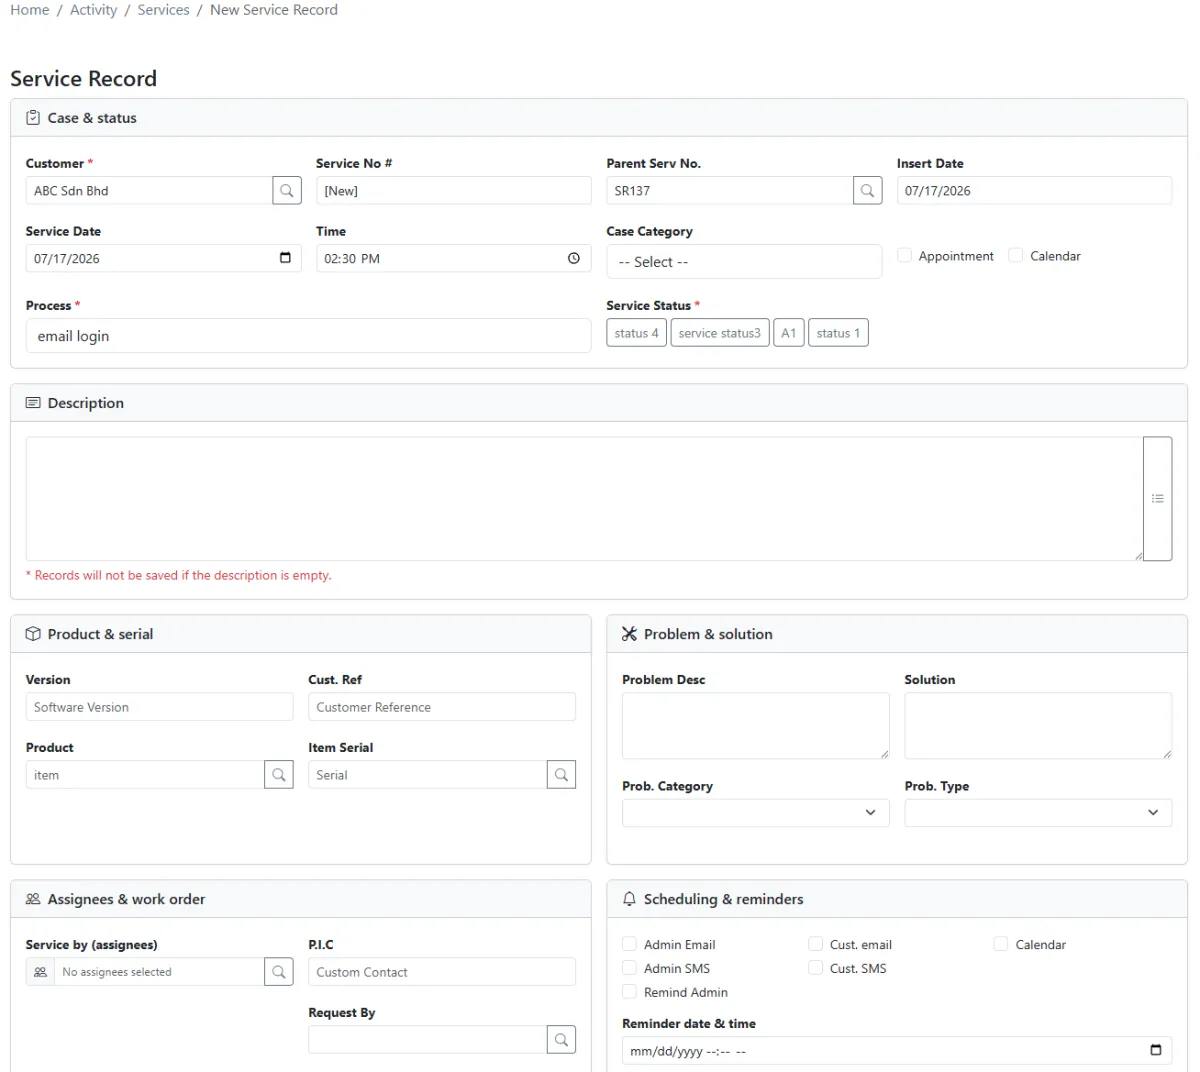Click the Request By input field

[428, 1040]
